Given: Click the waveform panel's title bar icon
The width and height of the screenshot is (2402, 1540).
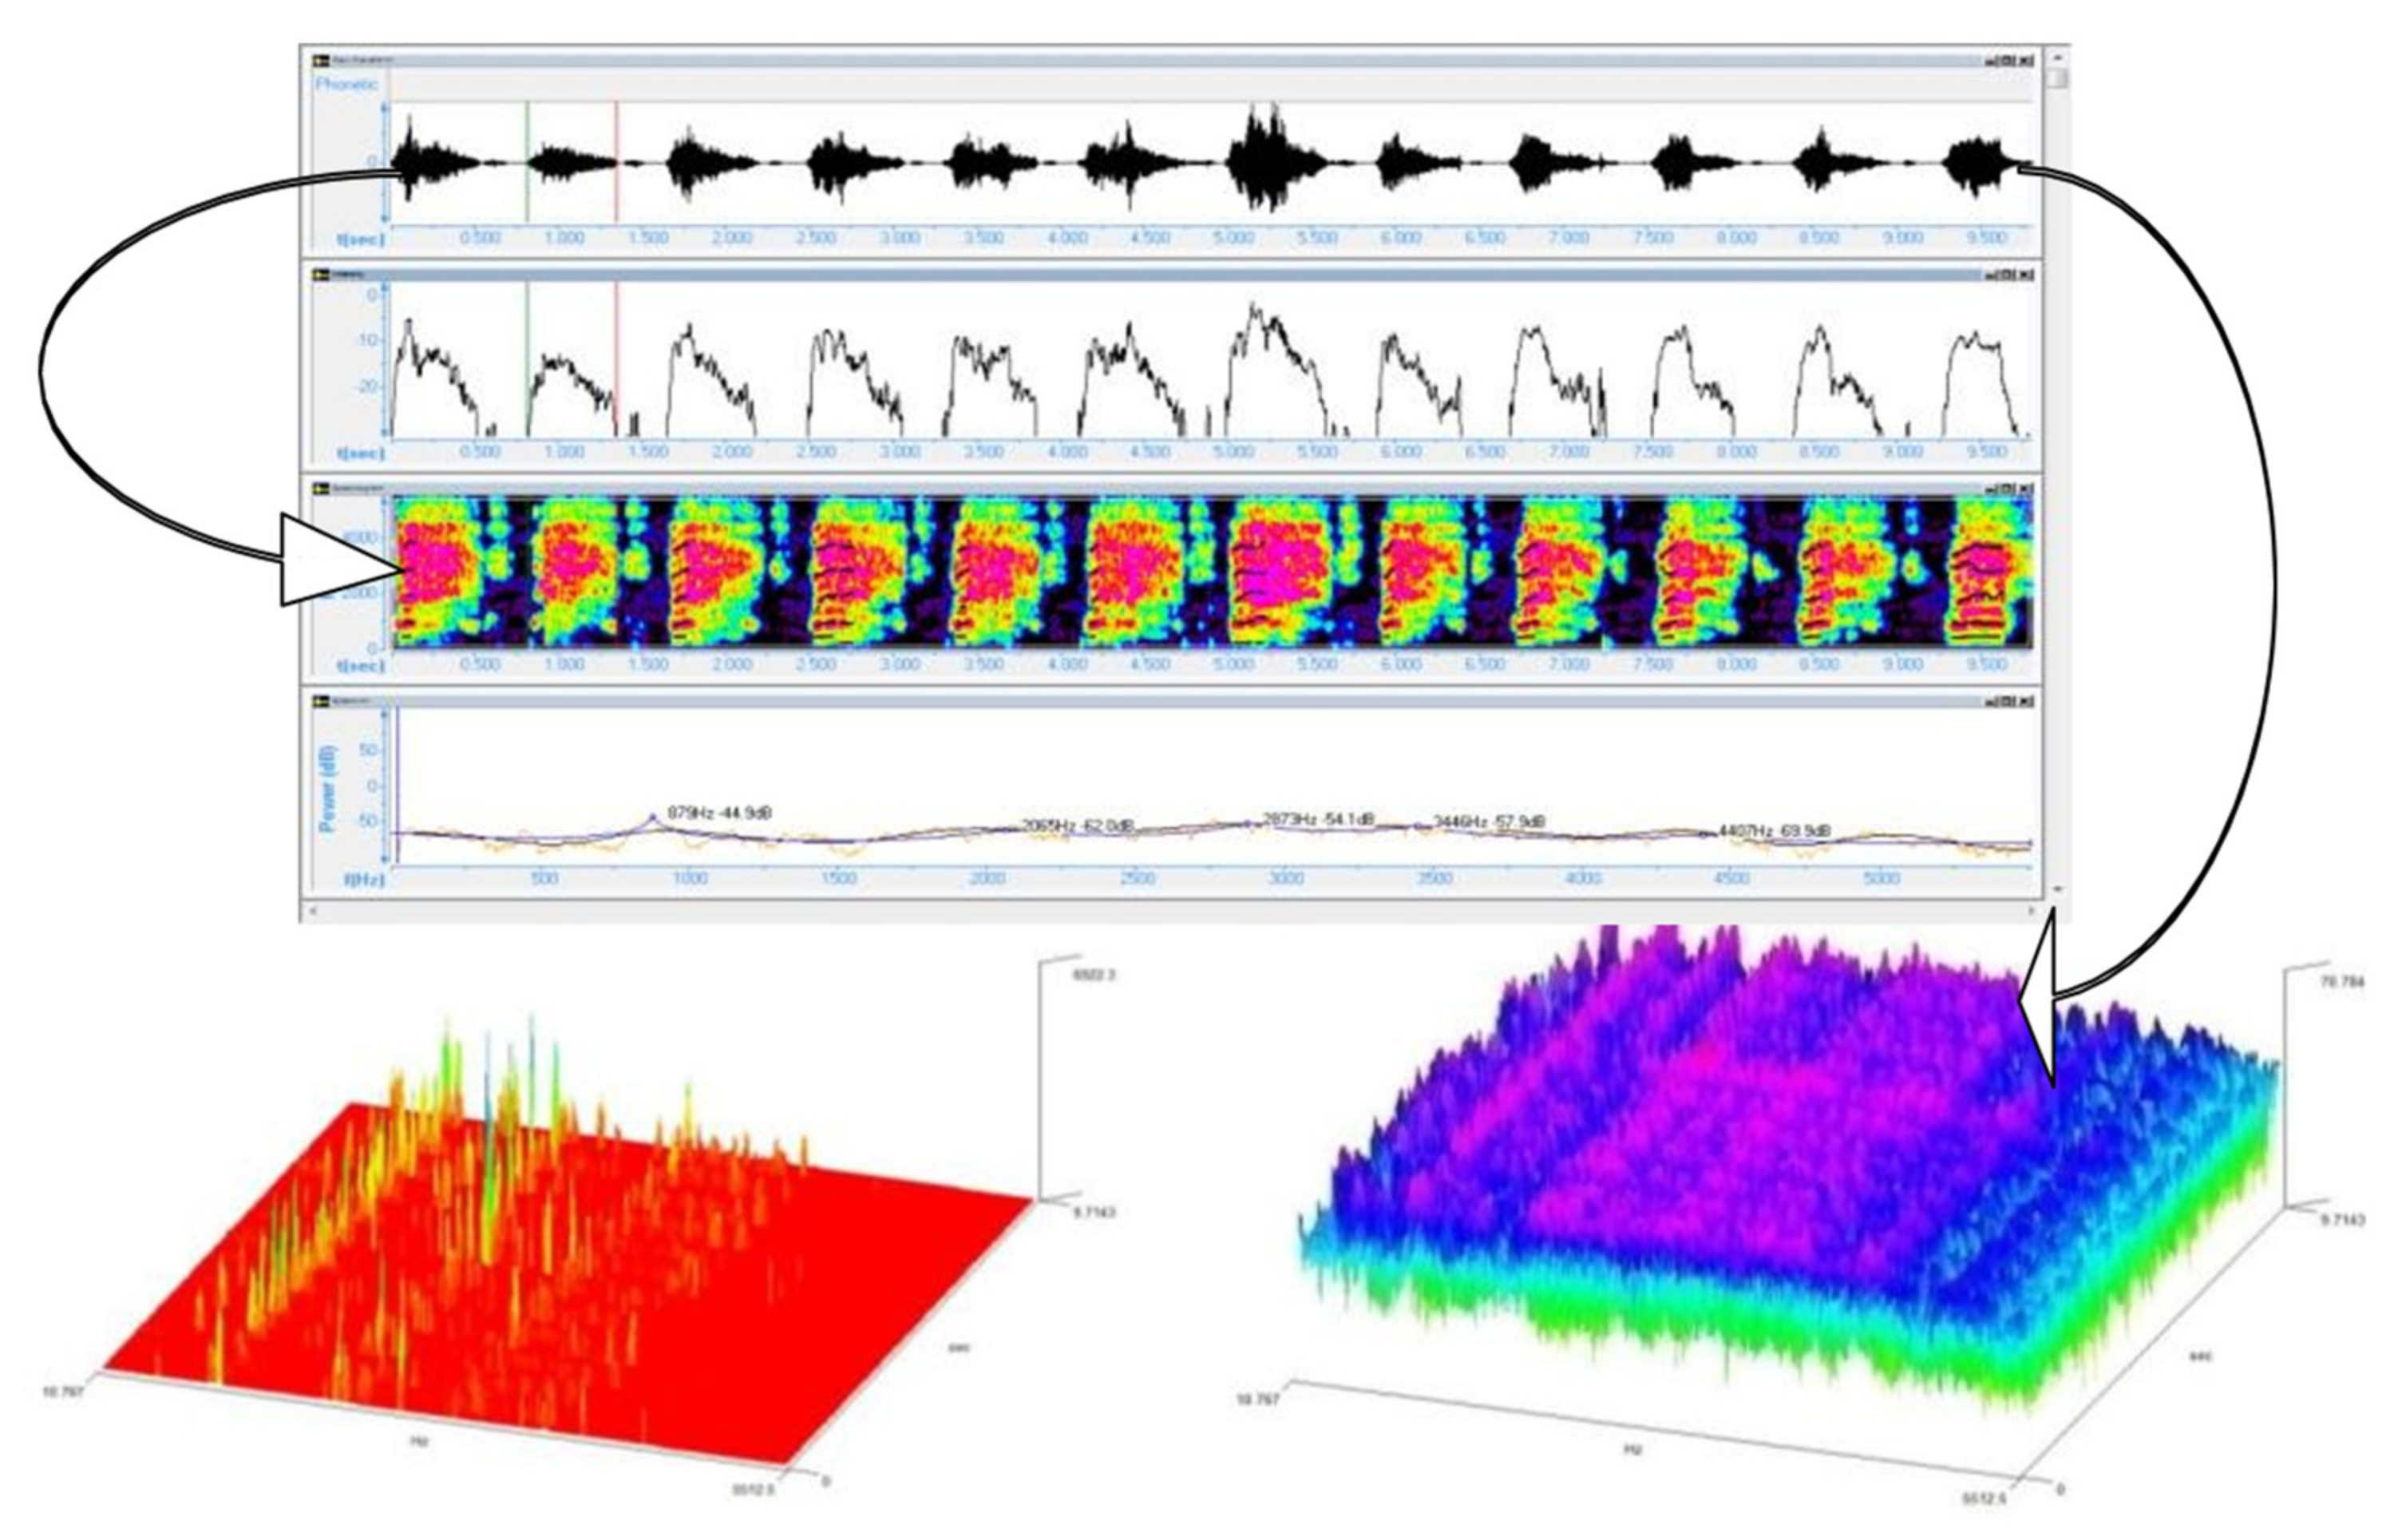Looking at the screenshot, I should coord(321,61).
